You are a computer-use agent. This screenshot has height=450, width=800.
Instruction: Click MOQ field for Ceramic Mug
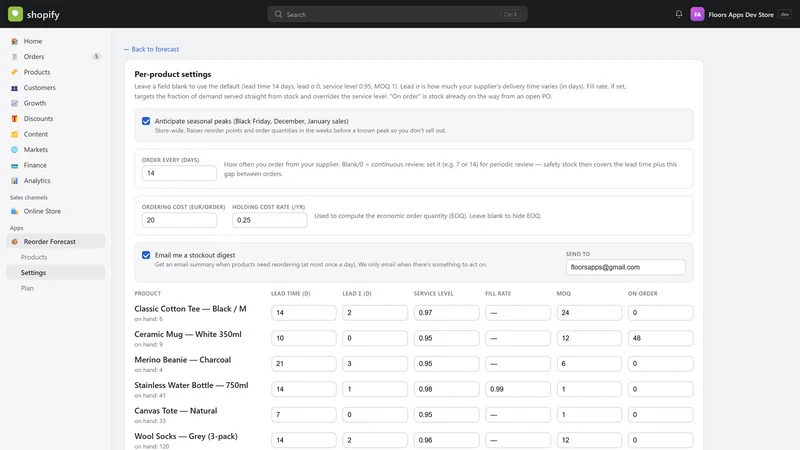589,338
